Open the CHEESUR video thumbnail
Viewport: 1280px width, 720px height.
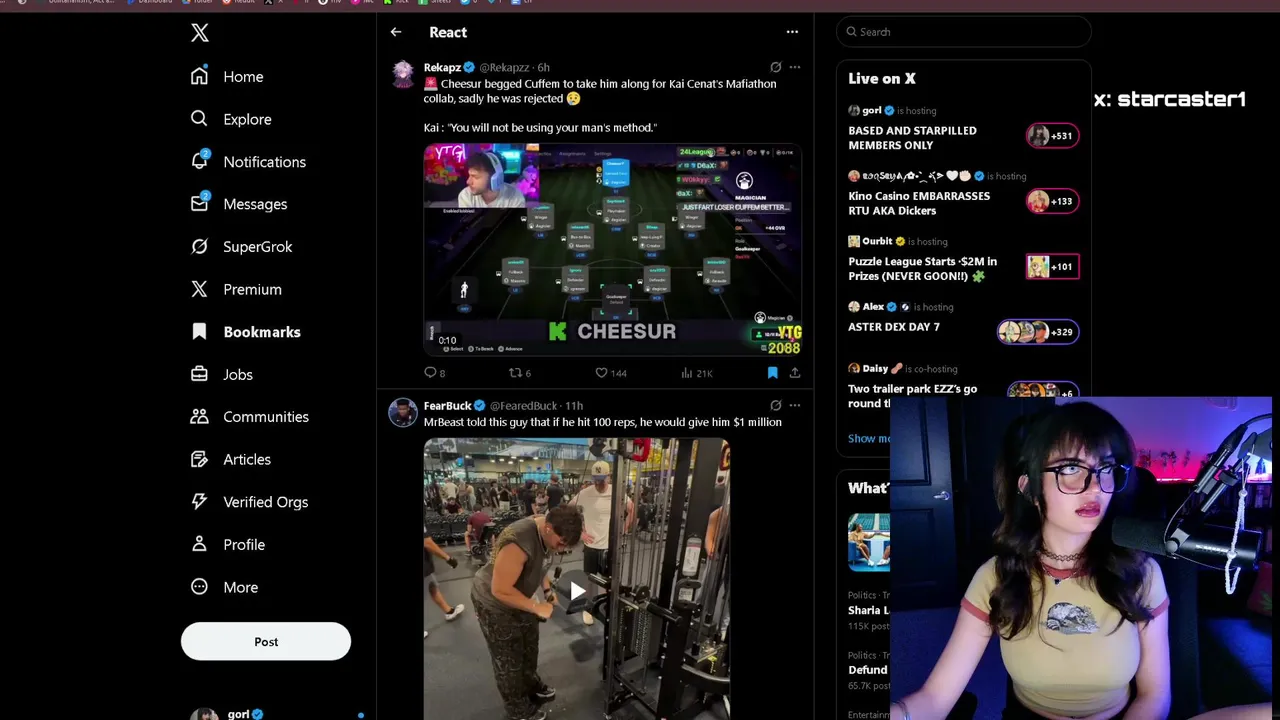[x=612, y=249]
